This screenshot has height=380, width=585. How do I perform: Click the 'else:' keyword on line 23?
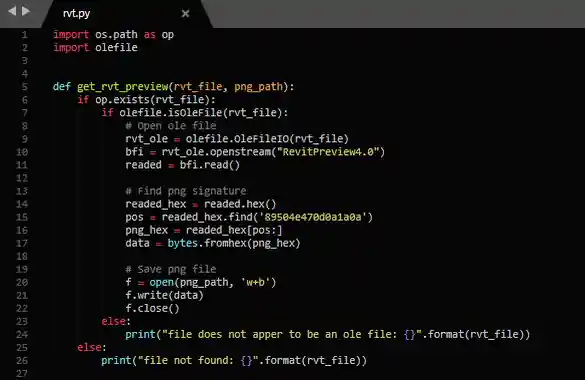(116, 321)
